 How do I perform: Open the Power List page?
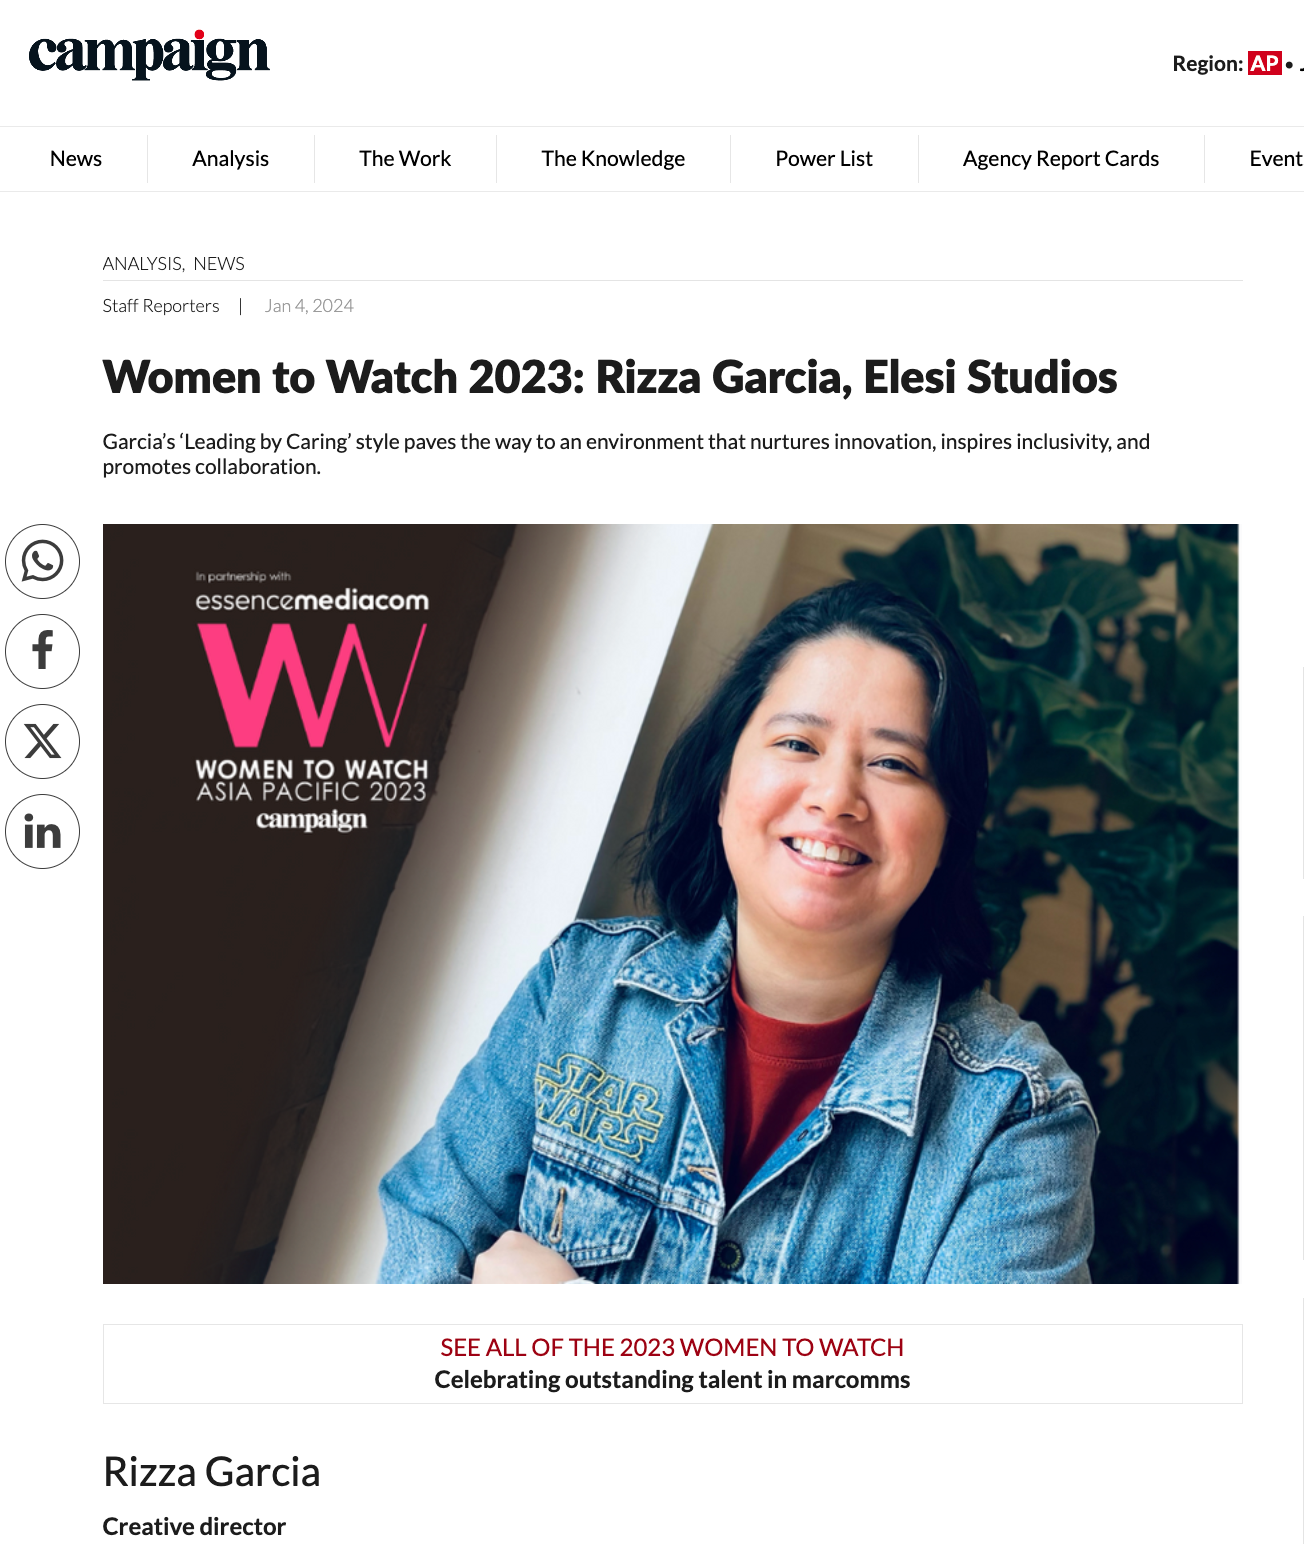click(x=824, y=159)
